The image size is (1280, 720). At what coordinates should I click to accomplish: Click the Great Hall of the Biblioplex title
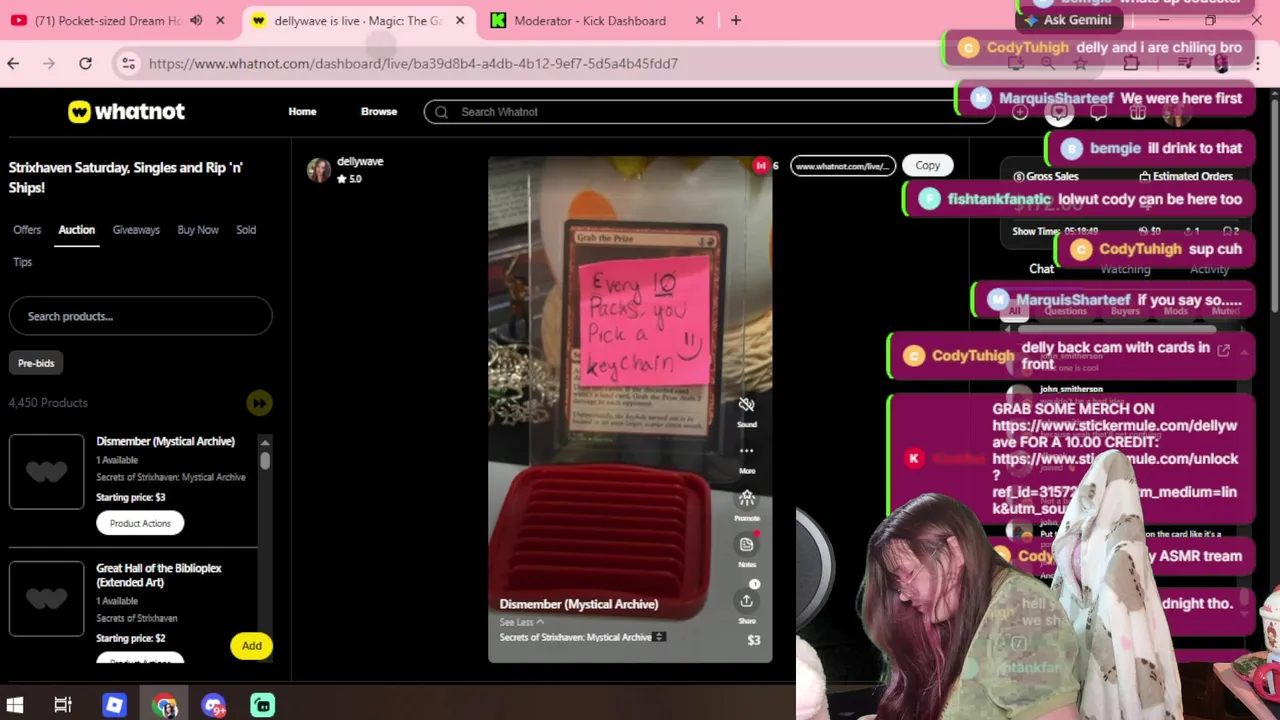[159, 575]
